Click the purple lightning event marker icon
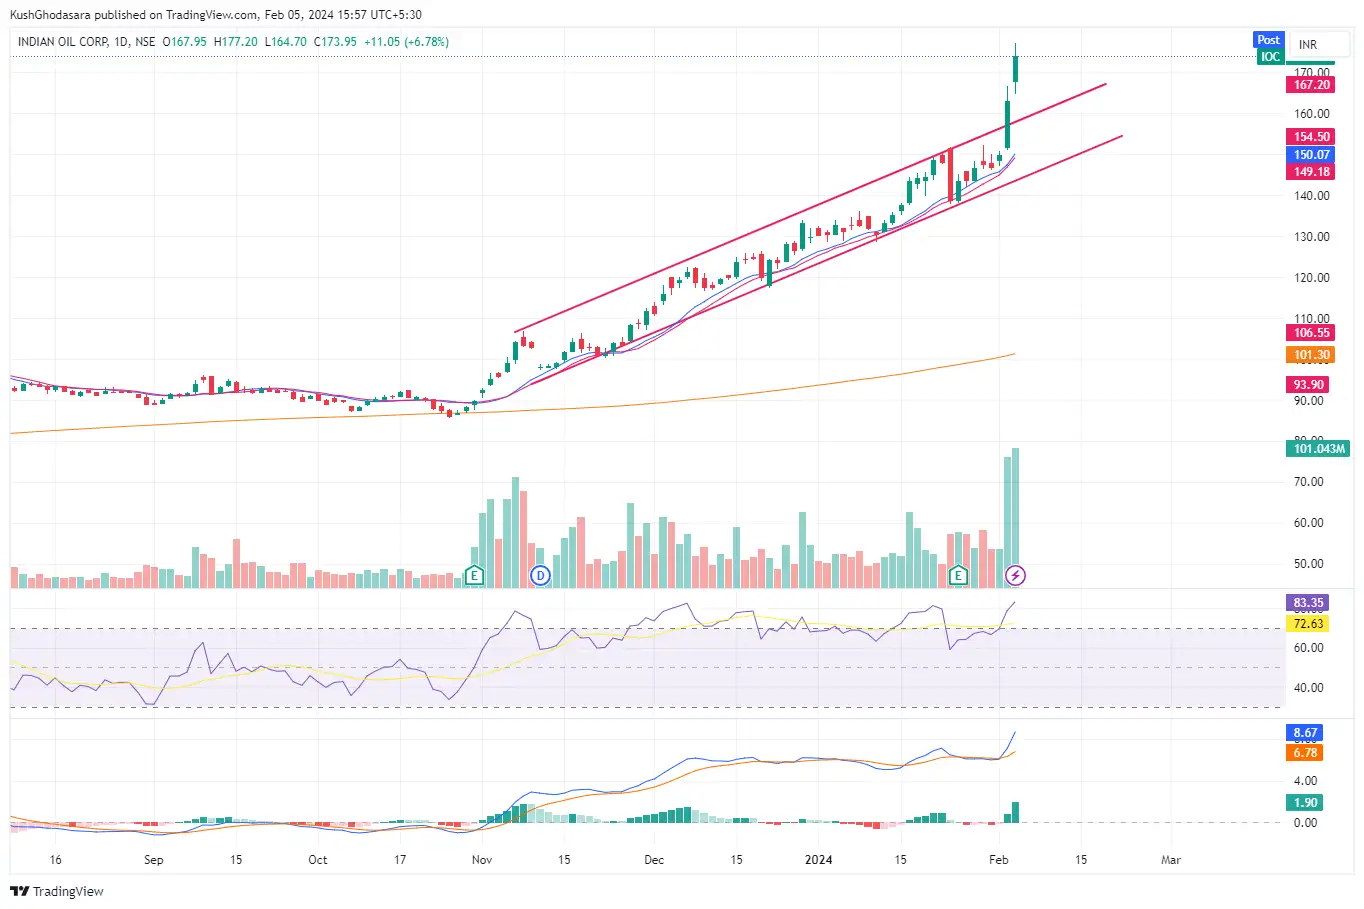This screenshot has height=909, width=1364. coord(1016,575)
